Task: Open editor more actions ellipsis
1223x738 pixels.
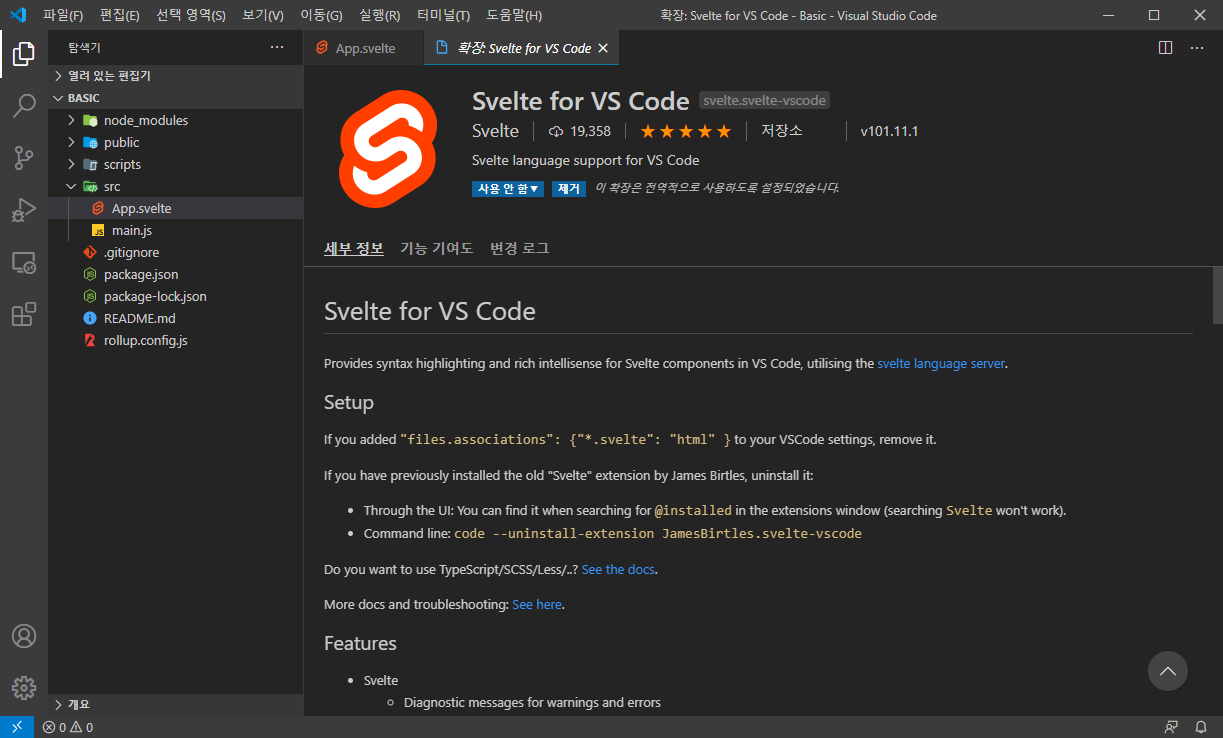Action: [1196, 48]
